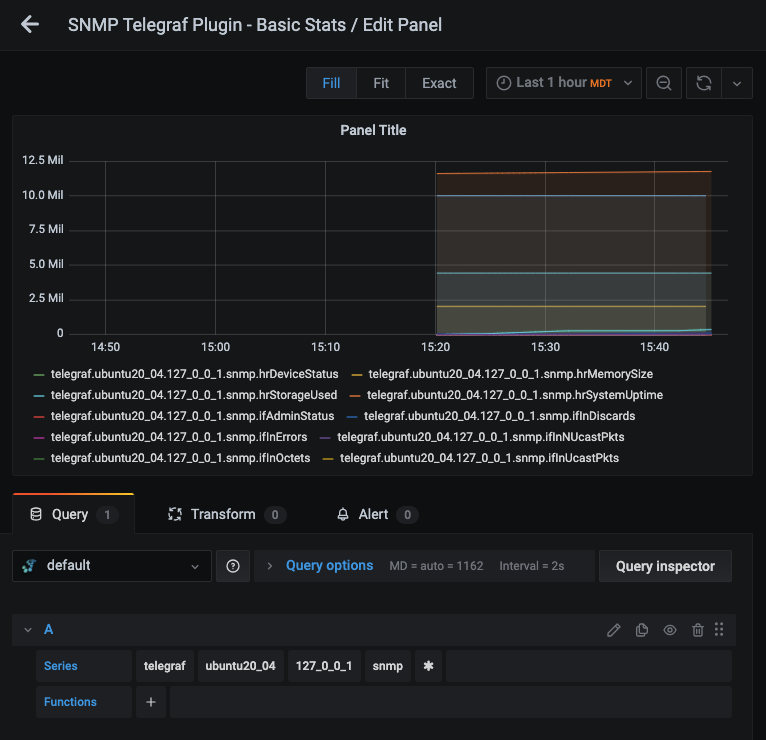Select the asterisk wildcard series segment

coord(428,666)
